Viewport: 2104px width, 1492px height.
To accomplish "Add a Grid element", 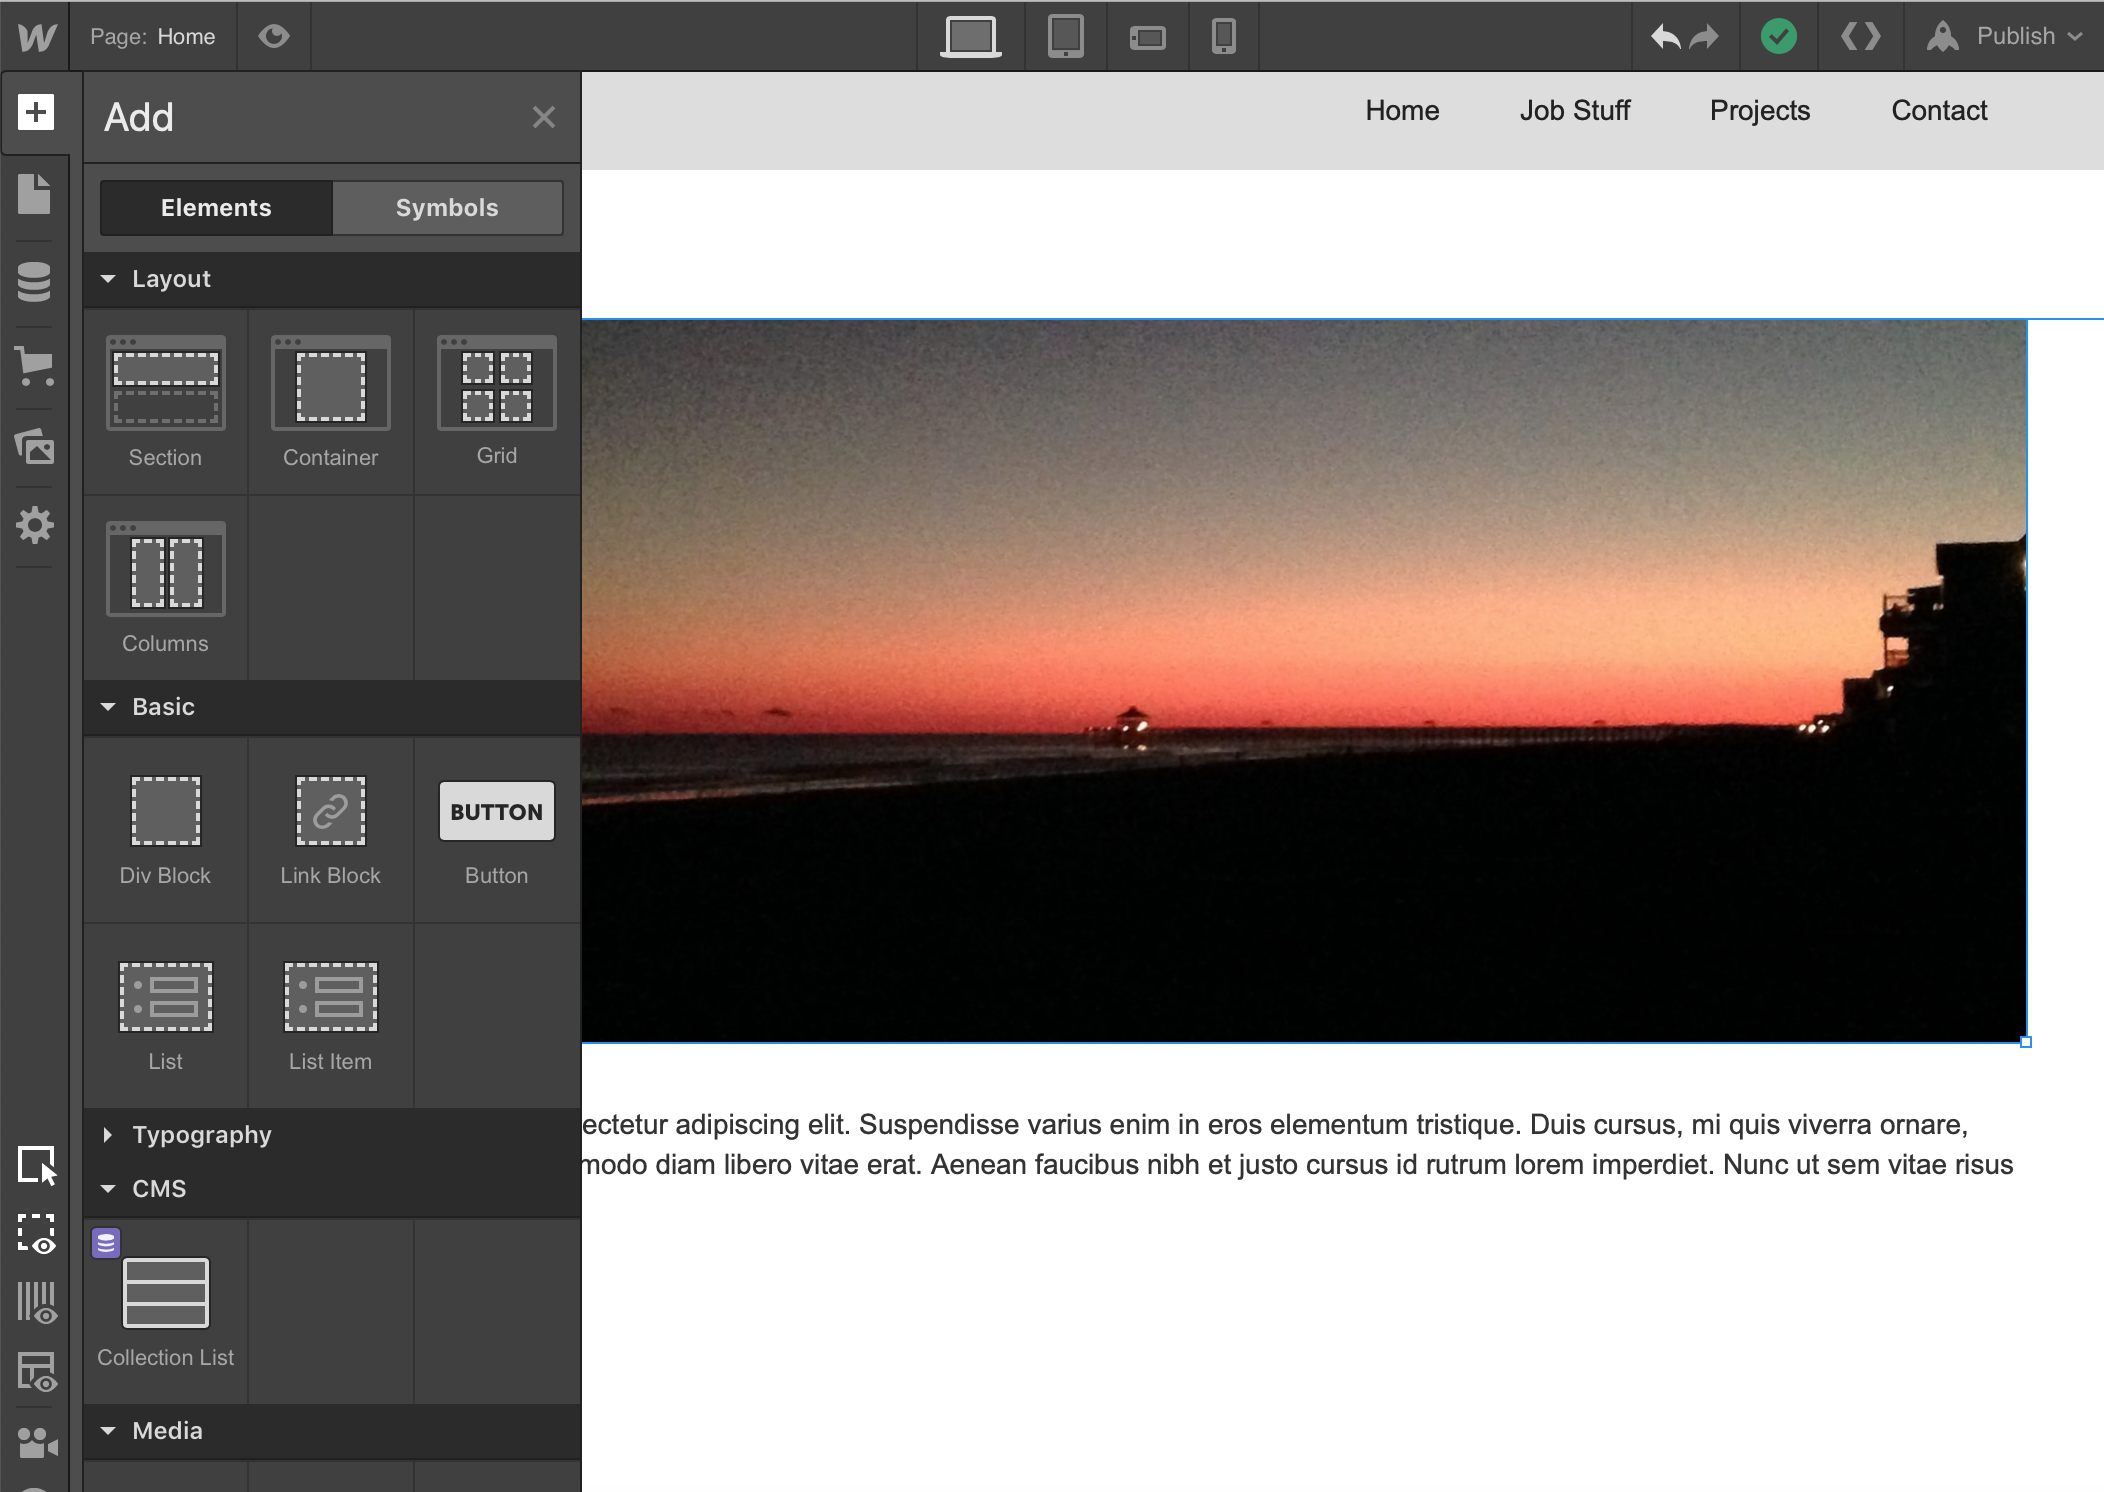I will [x=497, y=402].
